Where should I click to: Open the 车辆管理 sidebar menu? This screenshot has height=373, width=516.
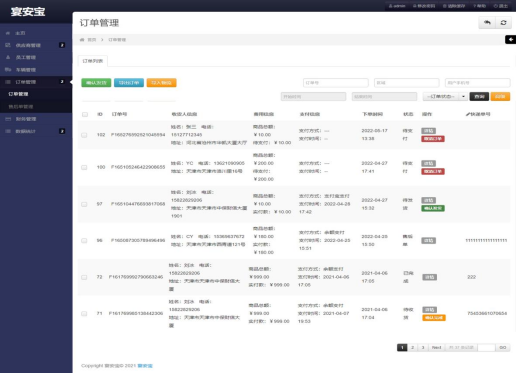click(x=36, y=69)
